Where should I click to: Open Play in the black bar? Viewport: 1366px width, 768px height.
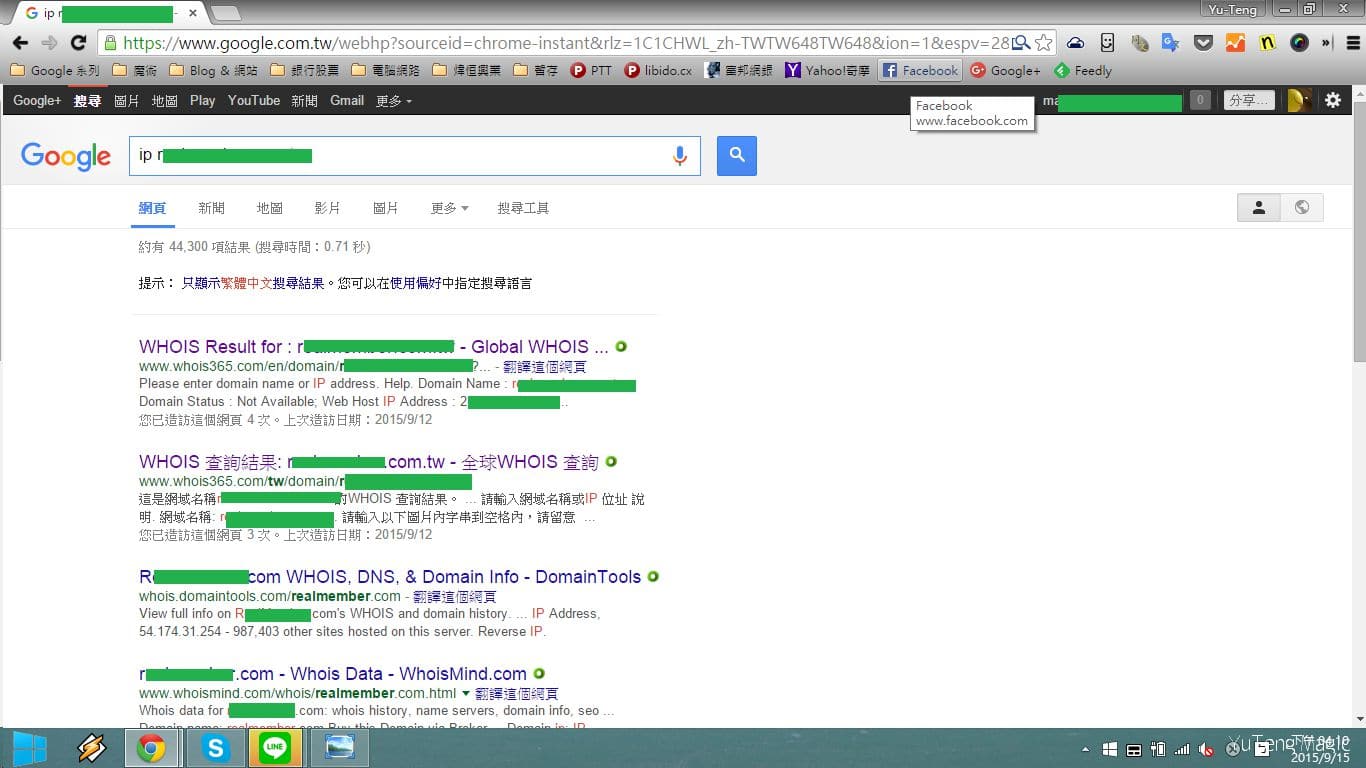[203, 101]
